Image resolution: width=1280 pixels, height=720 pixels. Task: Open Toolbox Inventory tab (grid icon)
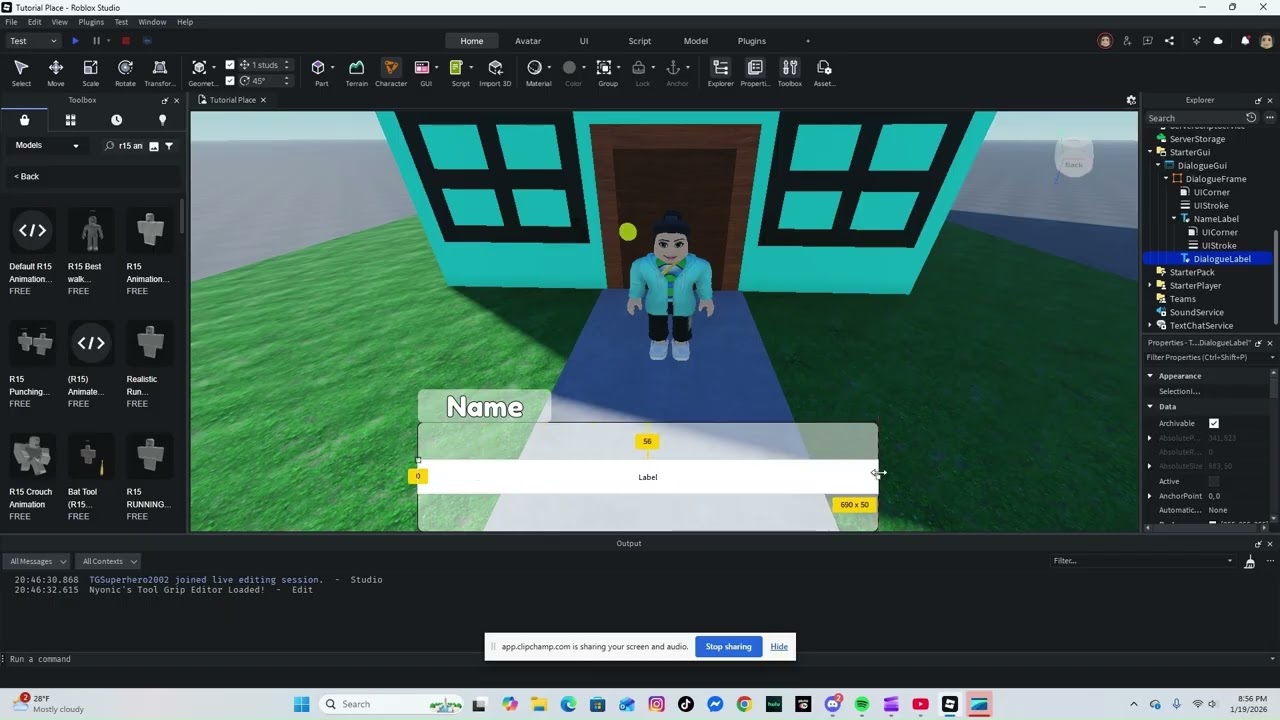click(x=70, y=120)
